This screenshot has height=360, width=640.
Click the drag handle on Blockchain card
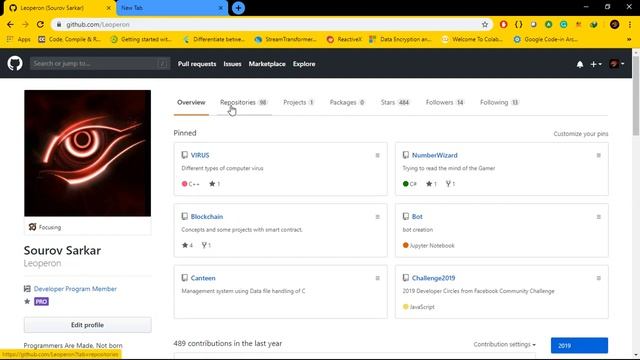pos(378,217)
